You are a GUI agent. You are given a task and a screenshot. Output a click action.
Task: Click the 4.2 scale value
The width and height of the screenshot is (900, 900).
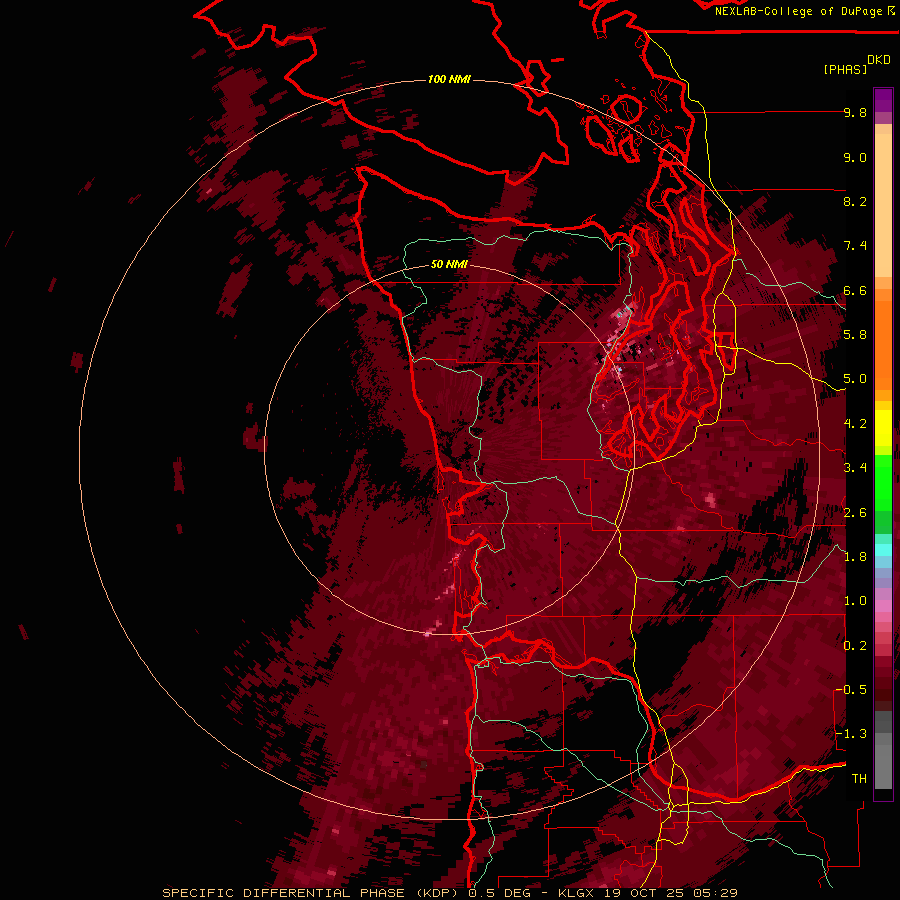[x=855, y=424]
